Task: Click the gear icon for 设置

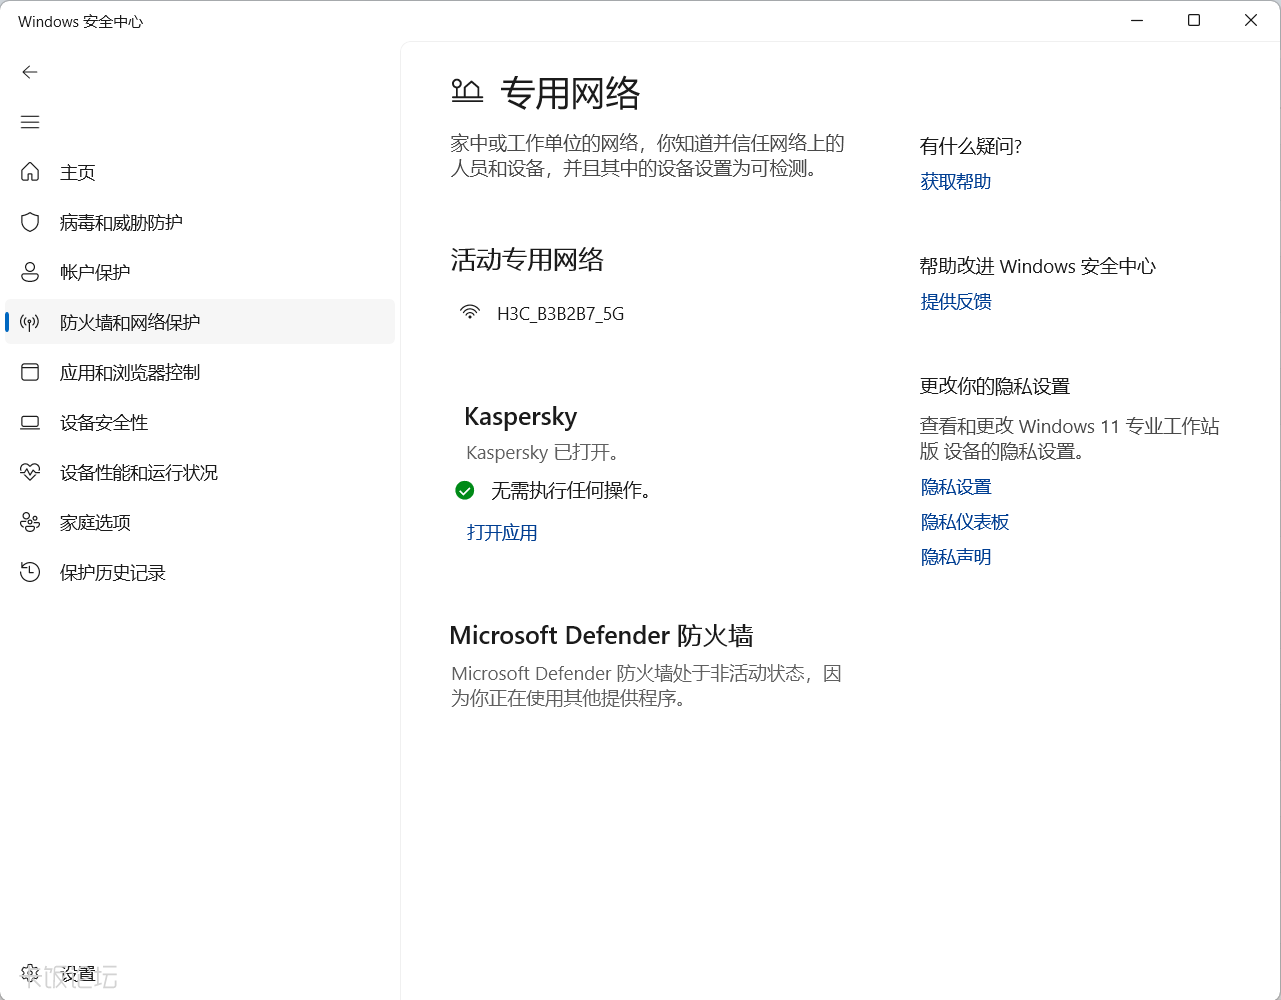Action: tap(30, 973)
